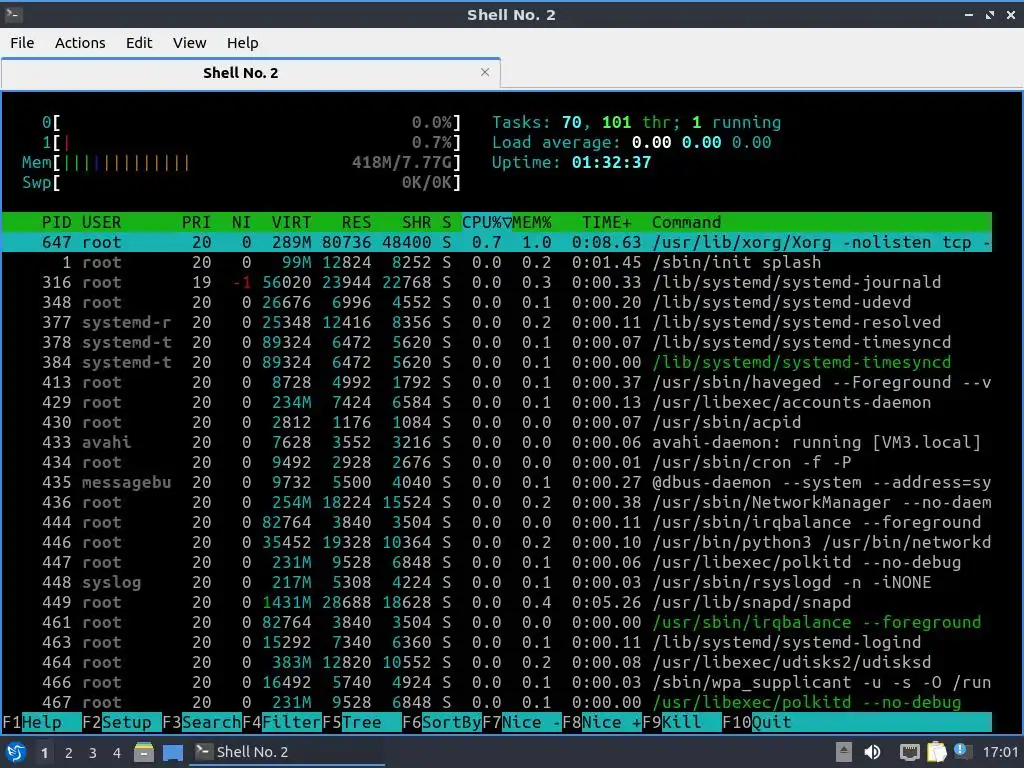Select the systemd-logind process row
Screen dimensions: 1024x768
tap(497, 642)
